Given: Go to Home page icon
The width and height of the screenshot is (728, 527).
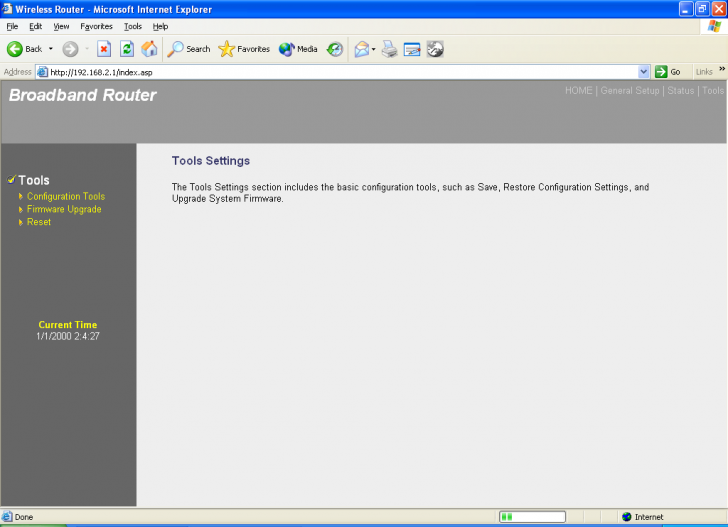Looking at the screenshot, I should (149, 49).
